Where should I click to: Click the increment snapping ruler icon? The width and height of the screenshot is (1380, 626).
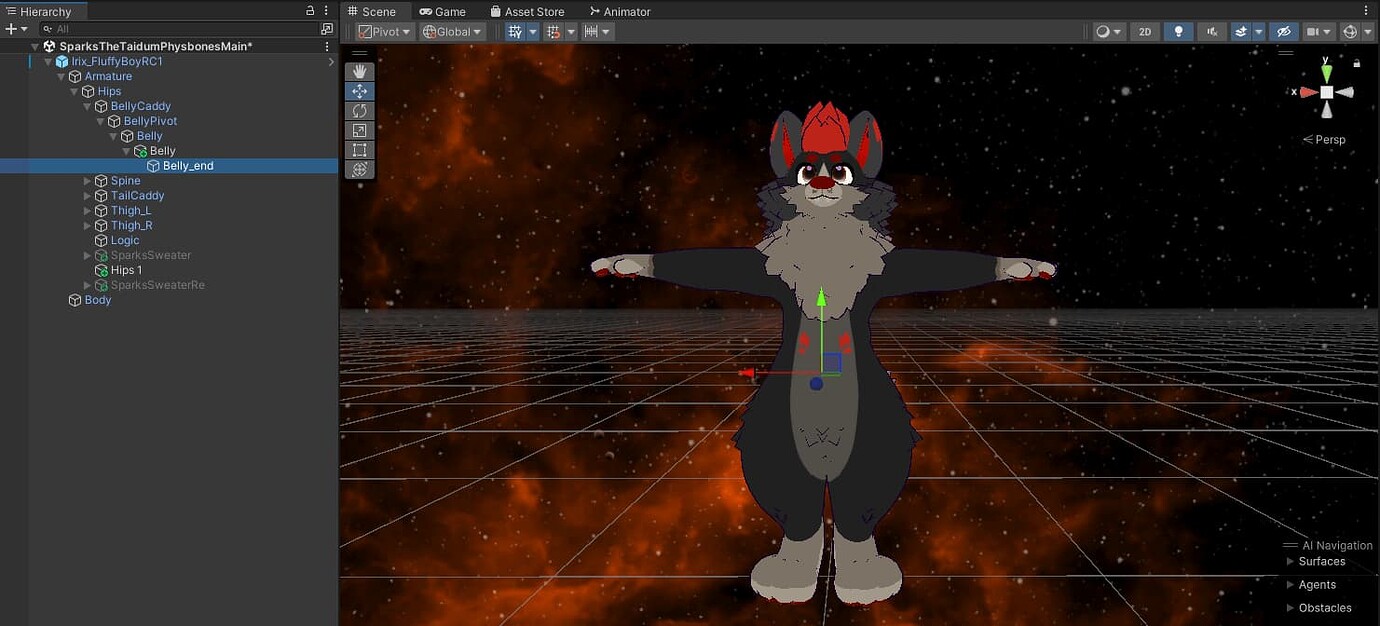click(x=591, y=32)
